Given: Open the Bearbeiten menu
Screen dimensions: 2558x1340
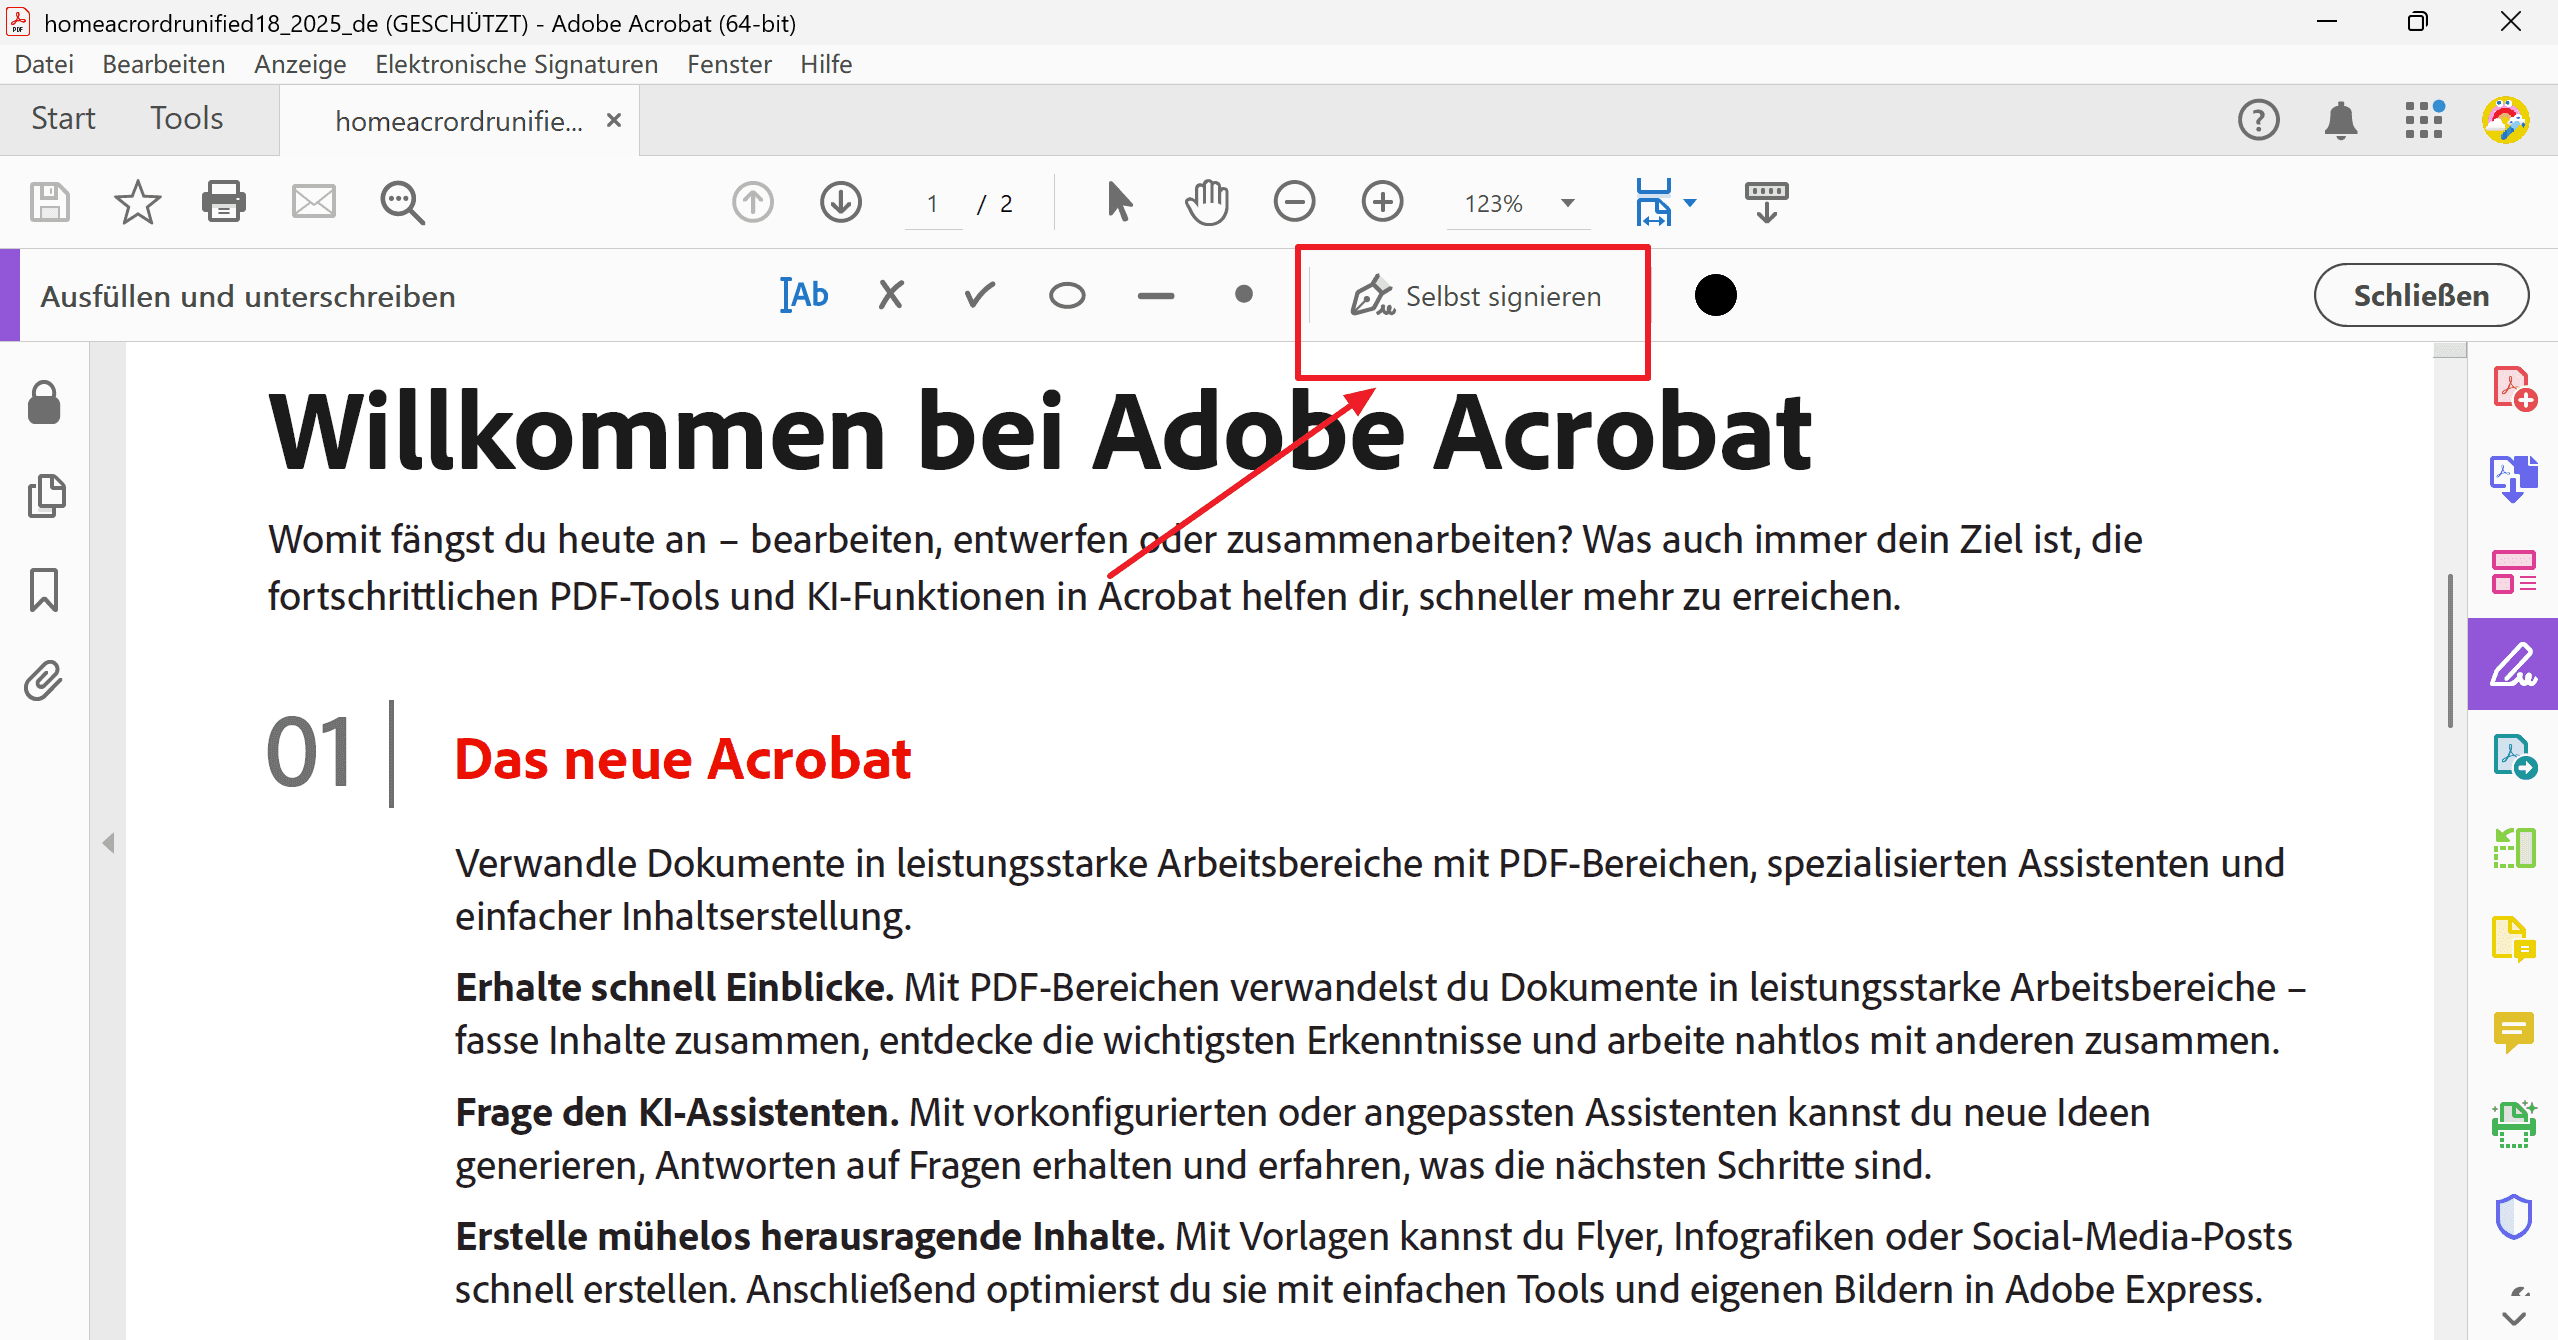Looking at the screenshot, I should (164, 64).
